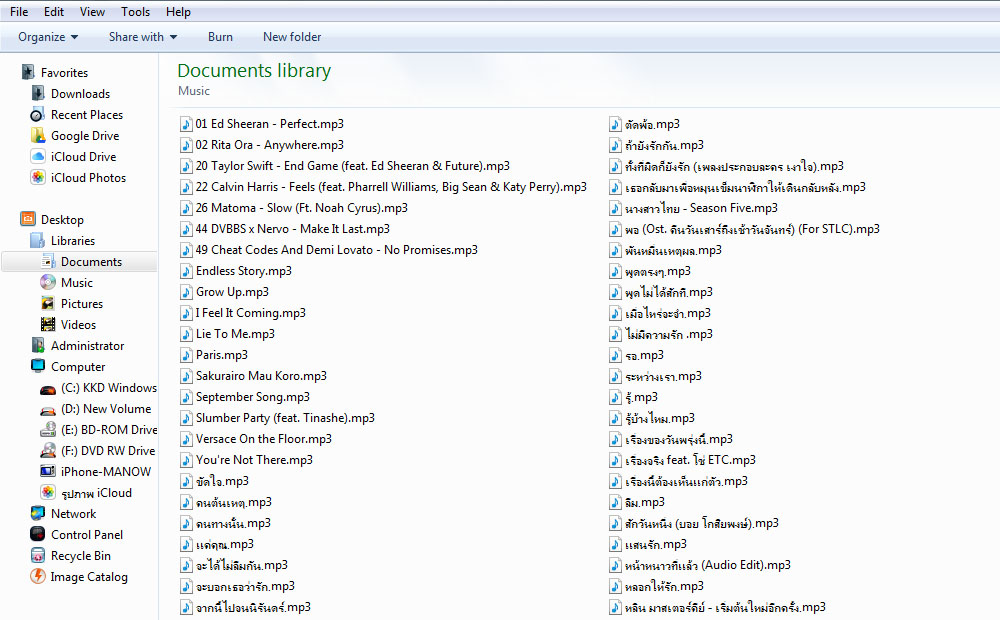Screen dimensions: 1000x620
Task: Click the Favorites star icon
Action: (27, 72)
